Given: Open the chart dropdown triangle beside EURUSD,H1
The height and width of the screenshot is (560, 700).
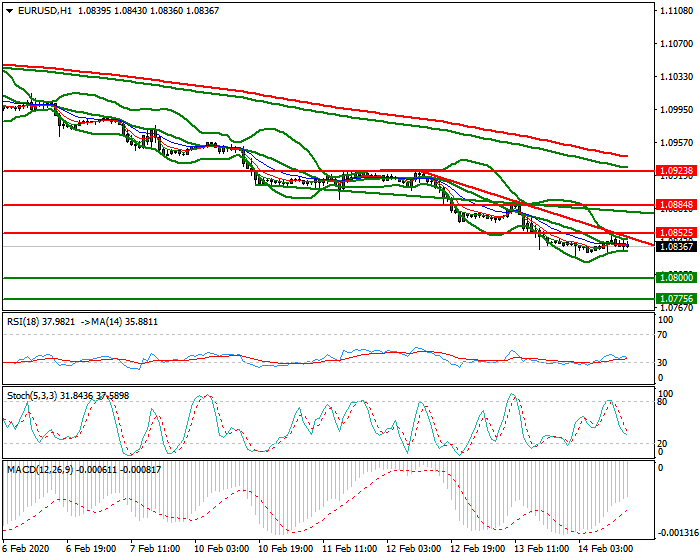Looking at the screenshot, I should pyautogui.click(x=10, y=11).
